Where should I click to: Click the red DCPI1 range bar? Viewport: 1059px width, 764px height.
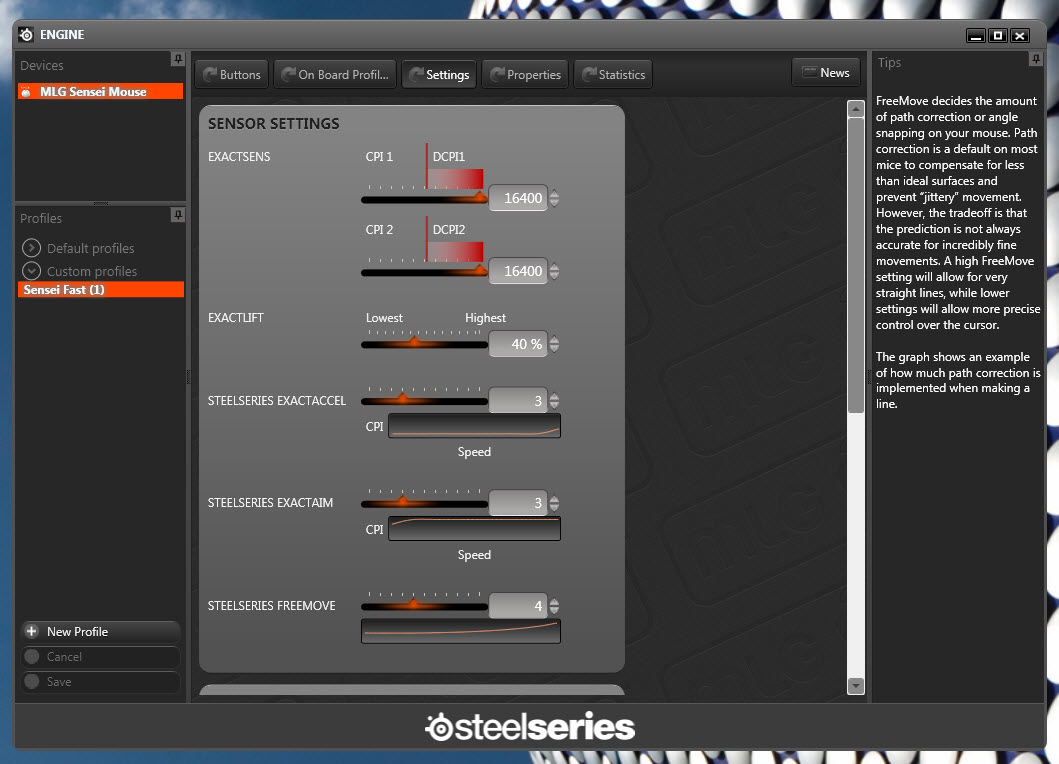455,178
